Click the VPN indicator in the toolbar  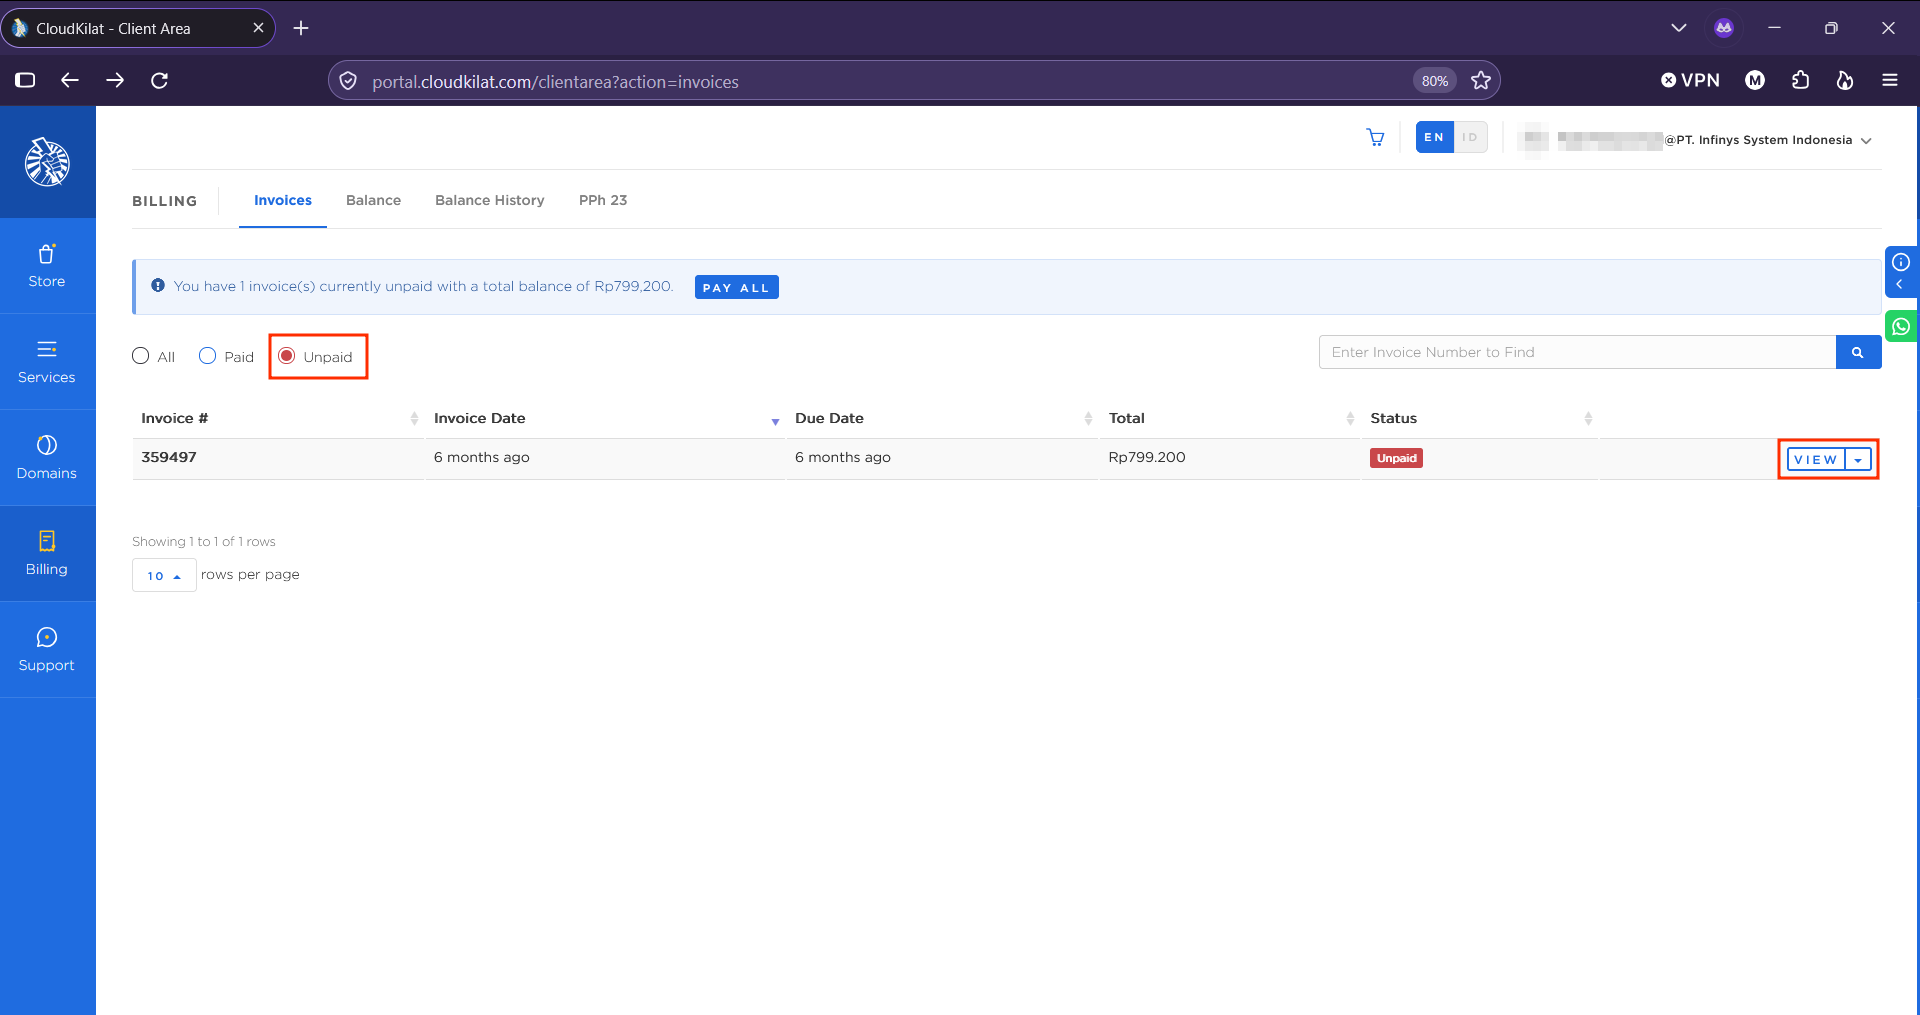click(x=1691, y=81)
